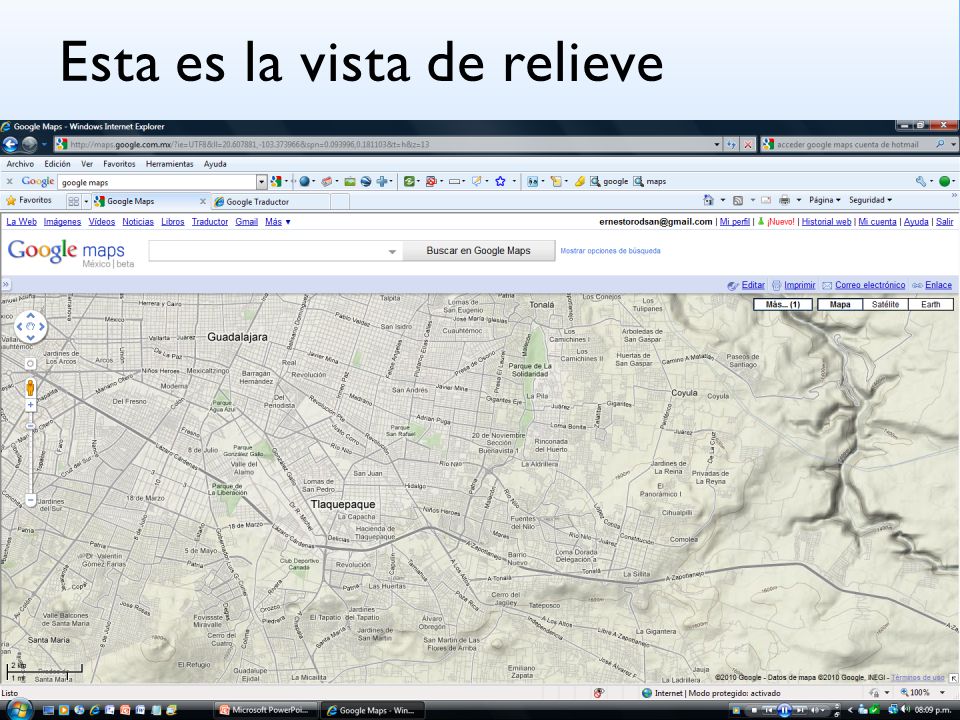
Task: Go back with the browser Back arrow
Action: (x=10, y=144)
